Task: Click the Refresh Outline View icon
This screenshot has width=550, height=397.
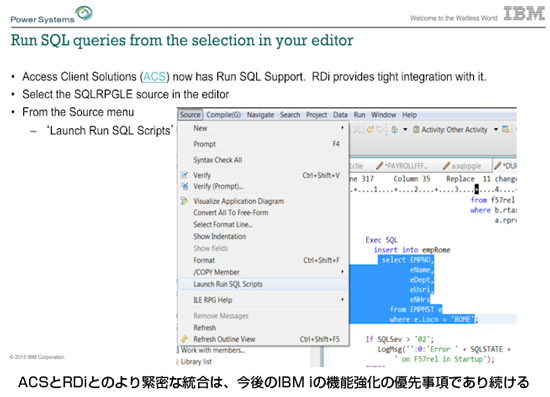Action: (x=185, y=339)
